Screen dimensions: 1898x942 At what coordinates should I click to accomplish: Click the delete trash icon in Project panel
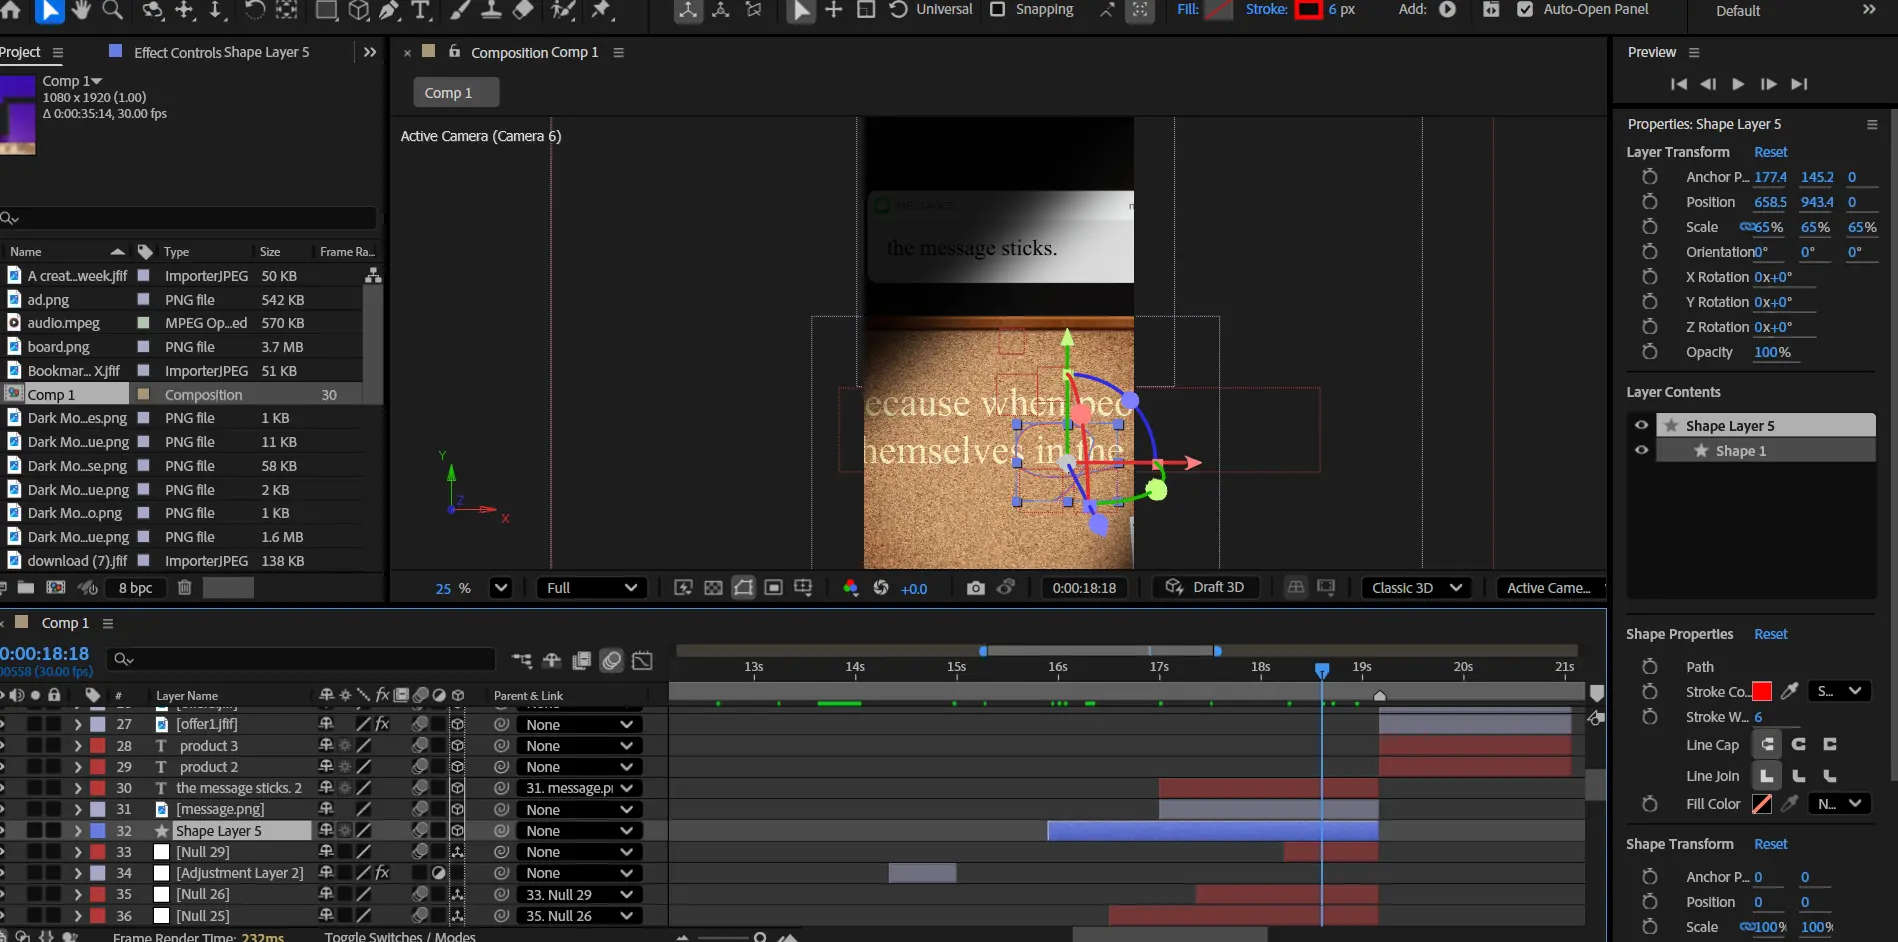(x=184, y=588)
